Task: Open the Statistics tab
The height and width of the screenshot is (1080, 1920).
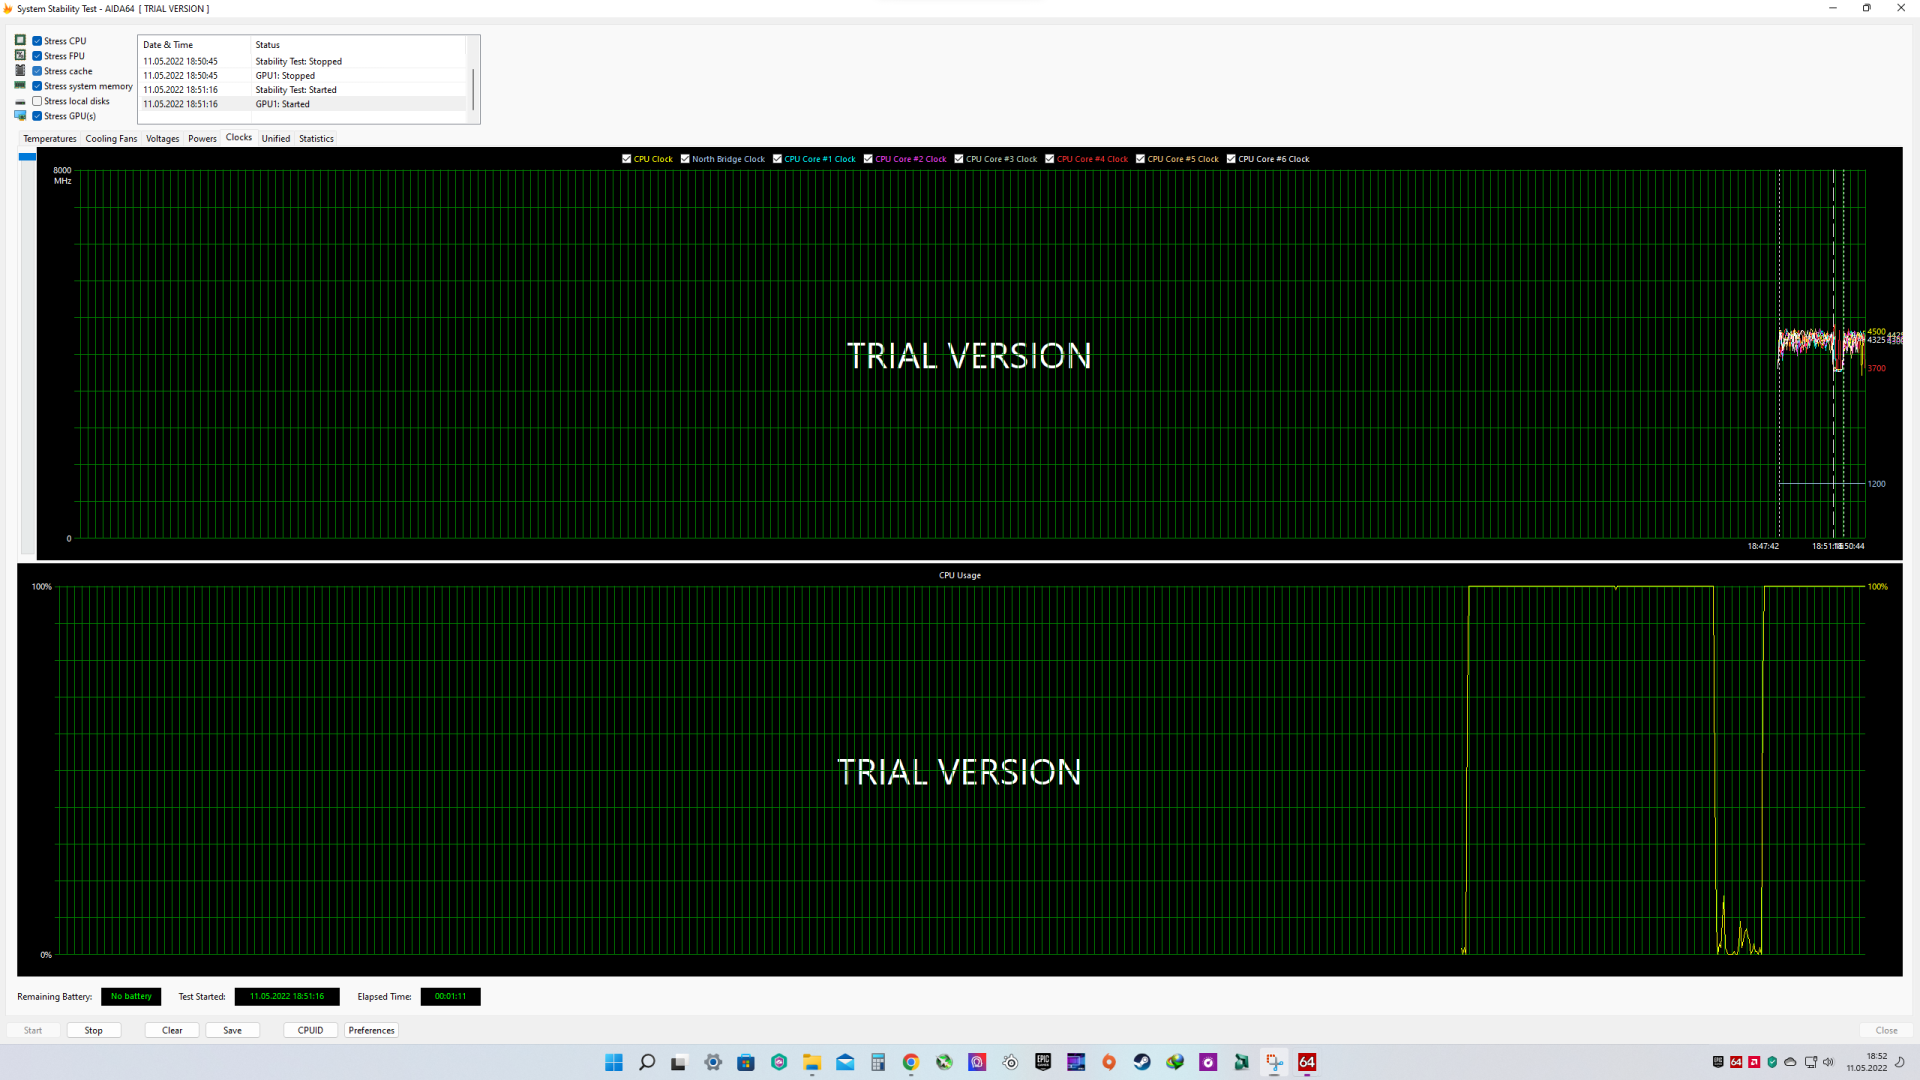Action: click(x=316, y=139)
